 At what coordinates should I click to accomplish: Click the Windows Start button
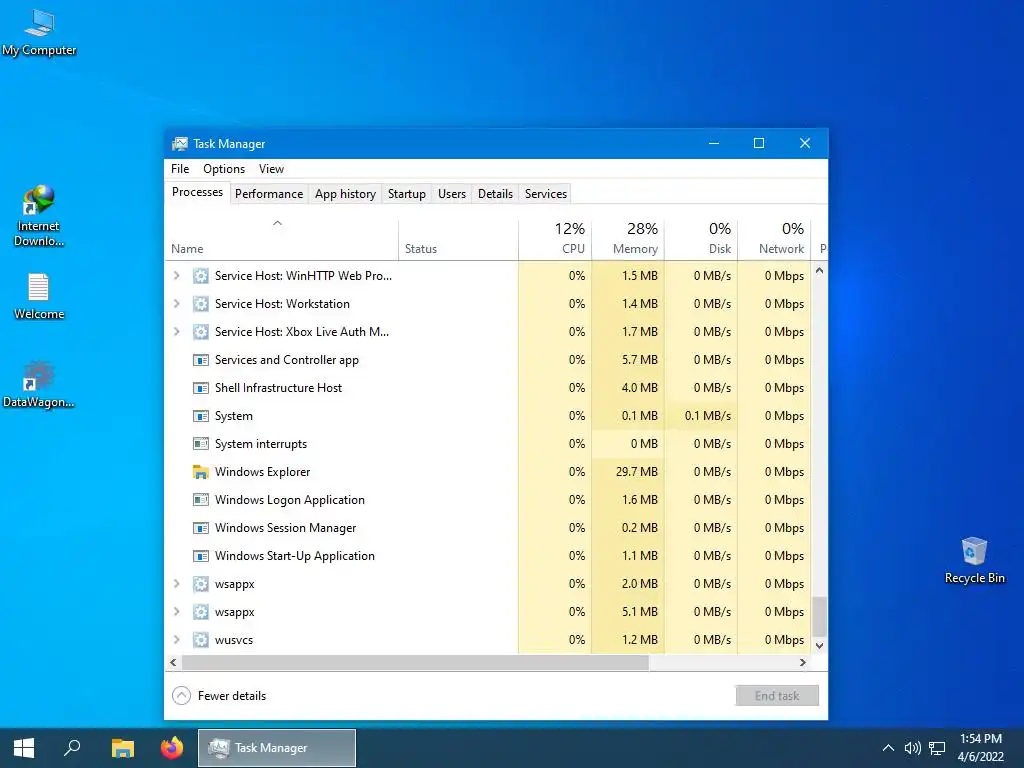click(24, 748)
